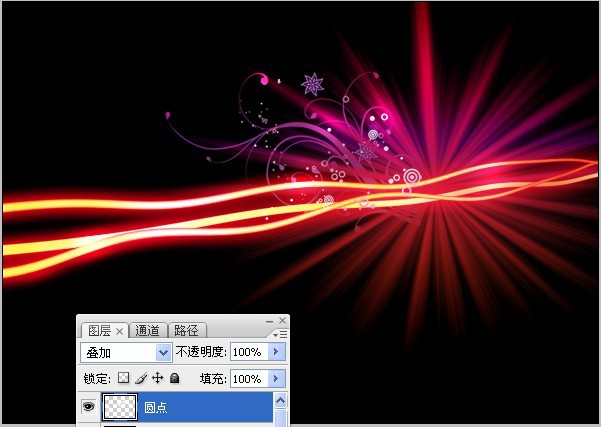Open the 不透明度 slider arrow
The width and height of the screenshot is (601, 427).
point(276,352)
